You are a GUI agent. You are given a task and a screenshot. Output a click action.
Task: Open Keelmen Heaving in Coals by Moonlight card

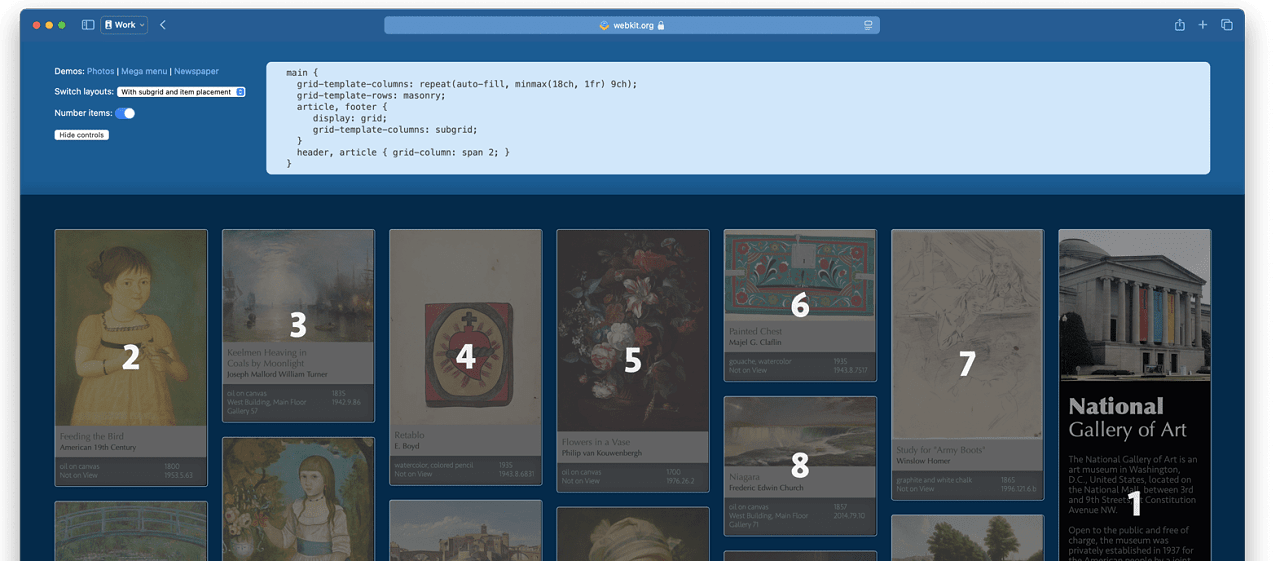[x=298, y=325]
